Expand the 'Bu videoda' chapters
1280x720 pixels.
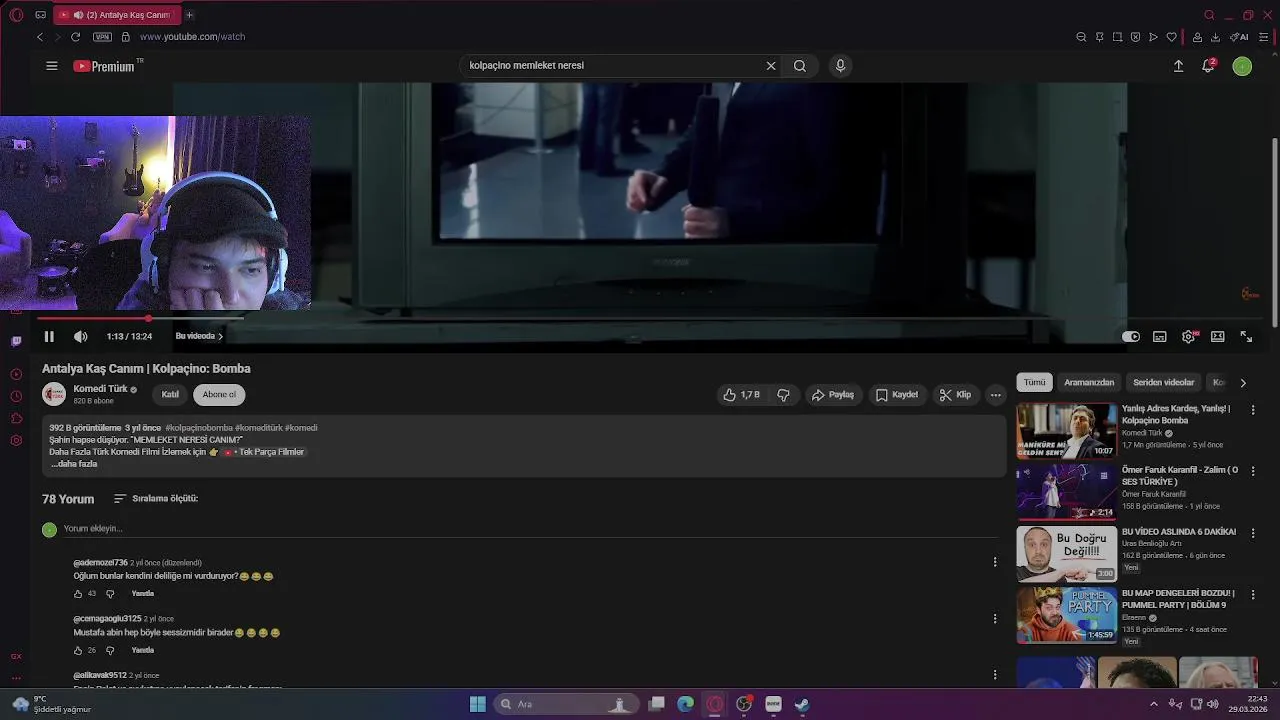199,337
